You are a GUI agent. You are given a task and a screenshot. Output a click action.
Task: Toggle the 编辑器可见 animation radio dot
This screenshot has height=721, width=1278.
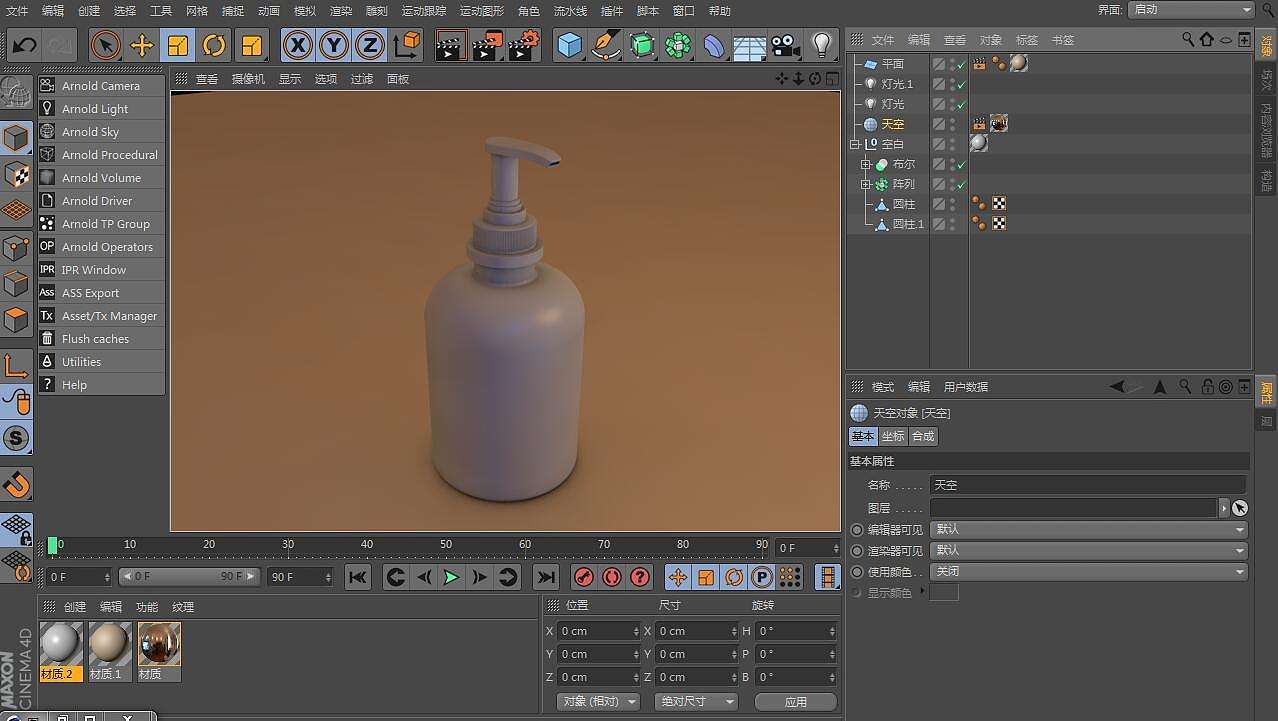coord(857,530)
